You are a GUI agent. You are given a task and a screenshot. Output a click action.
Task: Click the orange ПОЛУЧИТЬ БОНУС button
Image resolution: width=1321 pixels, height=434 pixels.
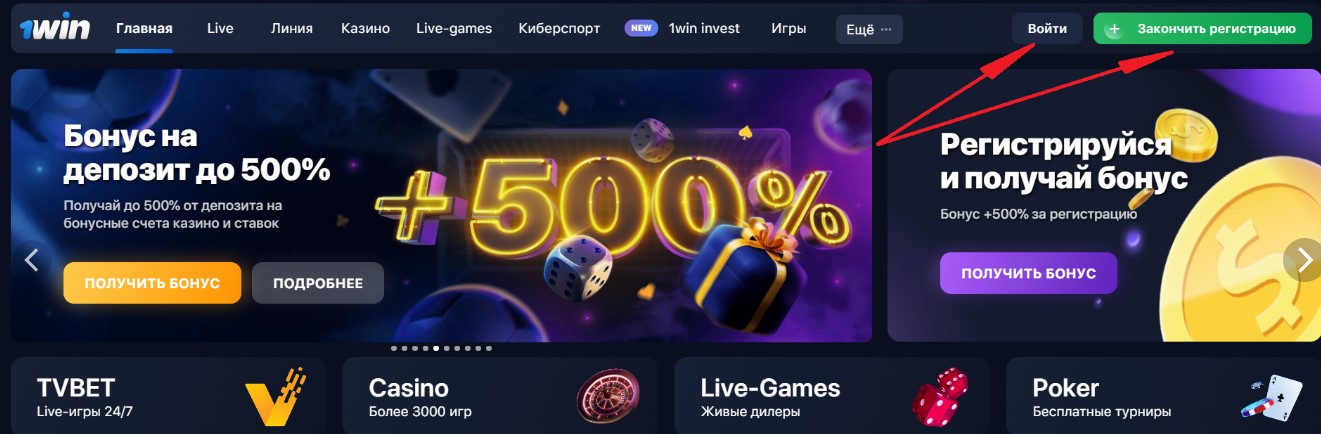(152, 283)
